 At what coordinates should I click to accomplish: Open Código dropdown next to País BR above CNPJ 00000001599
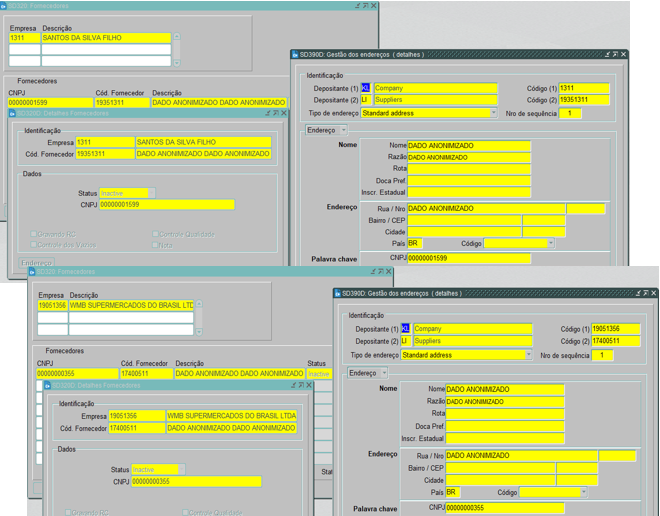pyautogui.click(x=551, y=243)
